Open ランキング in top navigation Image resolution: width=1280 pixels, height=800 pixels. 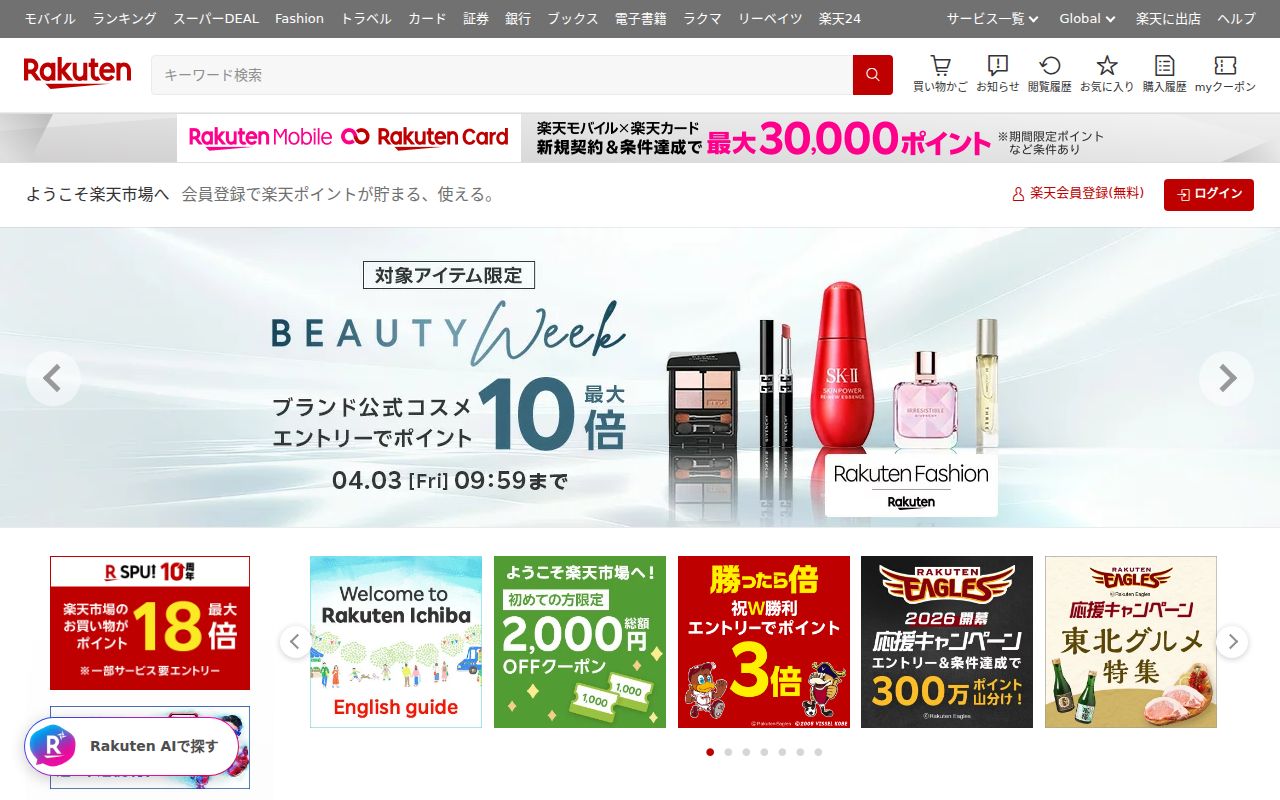[x=125, y=19]
